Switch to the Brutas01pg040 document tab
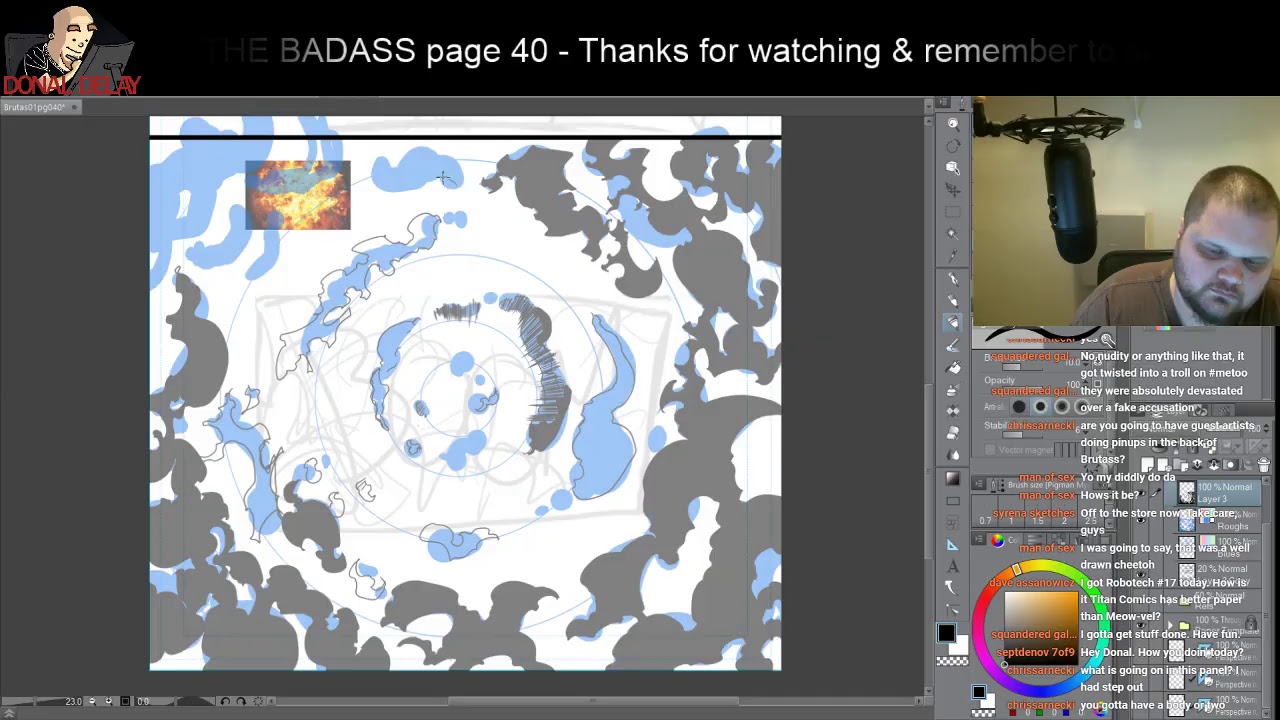The width and height of the screenshot is (1280, 720). (x=36, y=107)
